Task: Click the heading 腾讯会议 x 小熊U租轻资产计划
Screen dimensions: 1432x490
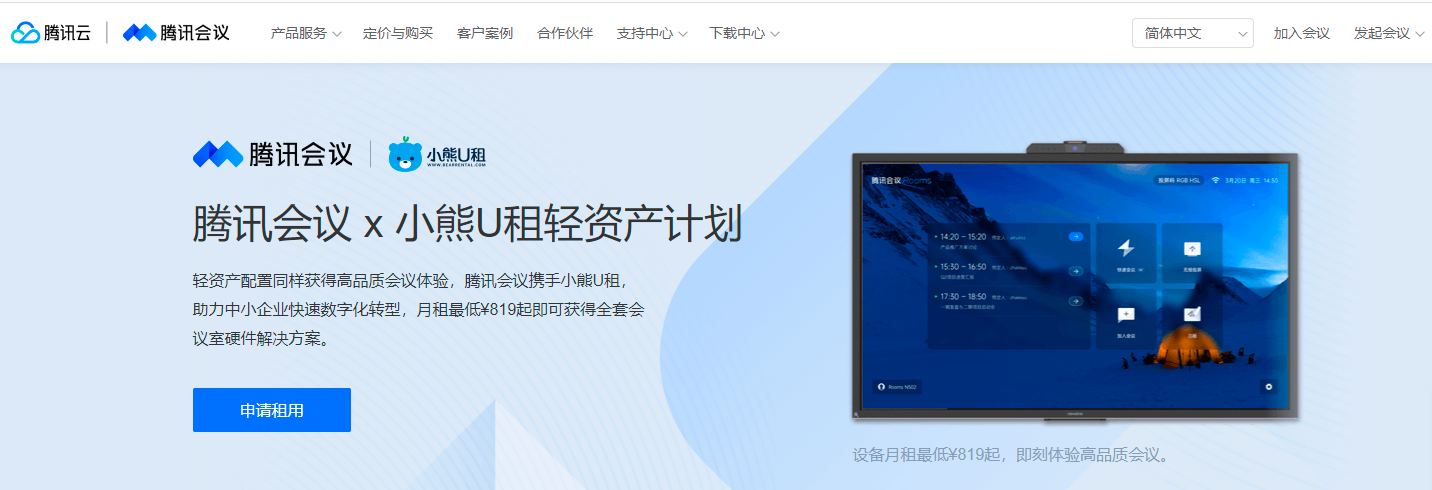Action: pyautogui.click(x=467, y=224)
